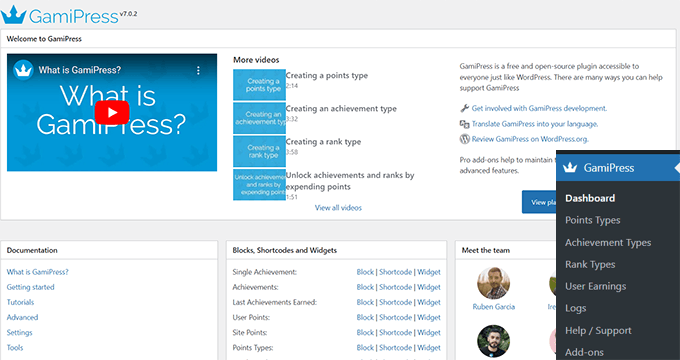680x360 pixels.
Task: Open Help / Support in the sidebar menu
Action: (598, 331)
